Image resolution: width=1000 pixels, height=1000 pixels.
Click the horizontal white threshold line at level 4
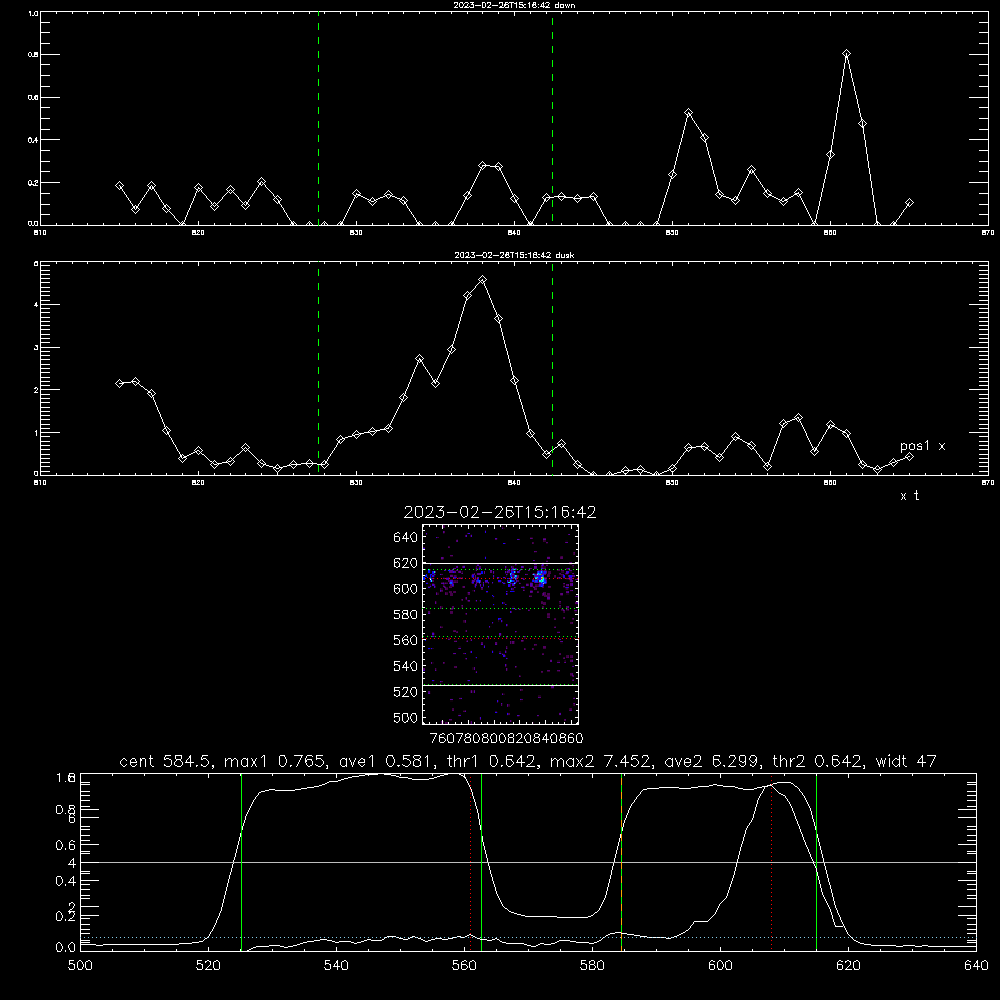(528, 862)
